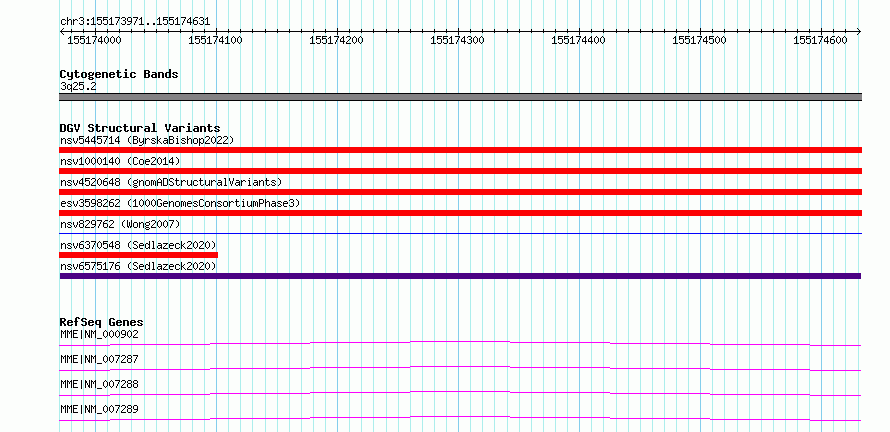Viewport: 890px width, 432px height.
Task: Open variant nsv6370548 (Sedlazeck2020) label
Action: coord(138,245)
